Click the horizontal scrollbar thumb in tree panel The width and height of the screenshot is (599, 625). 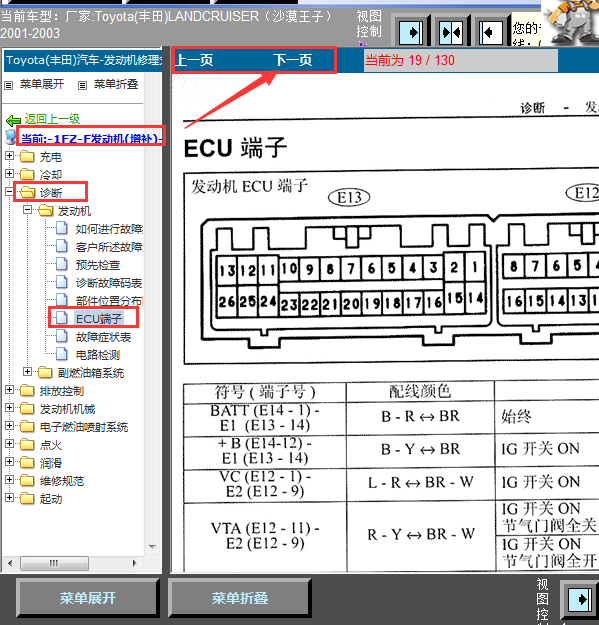(x=54, y=563)
